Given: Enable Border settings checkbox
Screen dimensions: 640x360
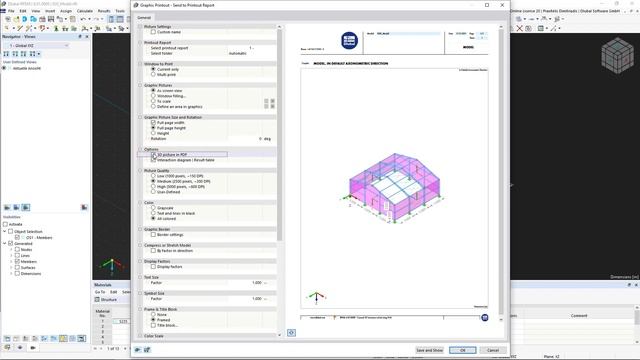Looking at the screenshot, I should point(153,235).
